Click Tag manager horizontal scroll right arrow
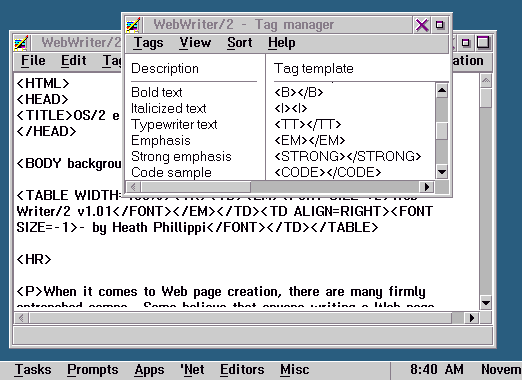The image size is (522, 380). (x=427, y=187)
